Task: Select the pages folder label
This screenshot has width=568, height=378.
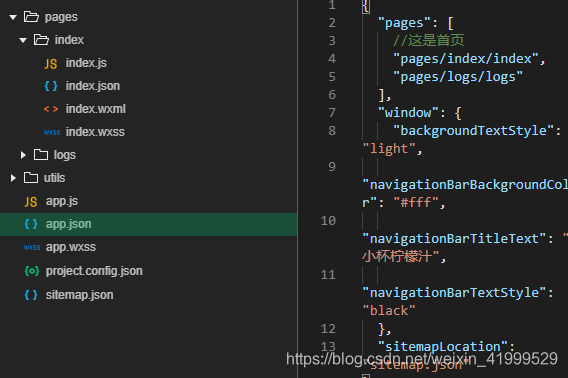Action: [x=61, y=17]
